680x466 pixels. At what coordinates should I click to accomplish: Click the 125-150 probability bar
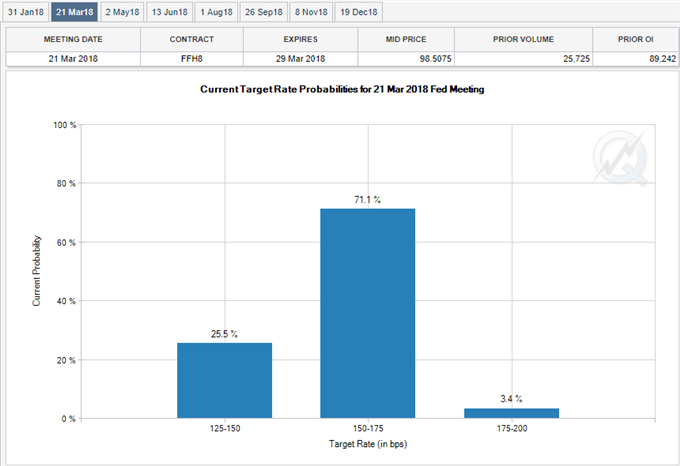[225, 381]
